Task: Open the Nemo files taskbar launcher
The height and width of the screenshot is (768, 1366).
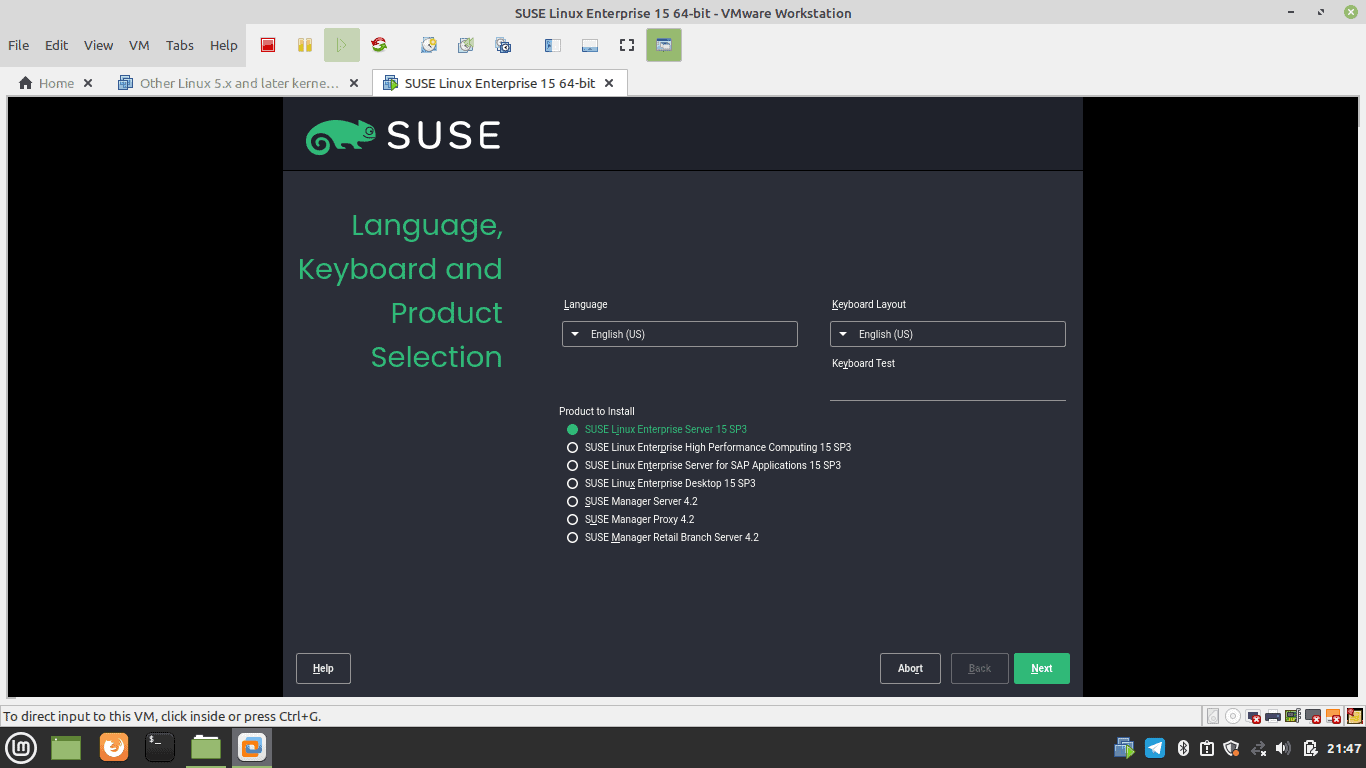Action: click(206, 747)
